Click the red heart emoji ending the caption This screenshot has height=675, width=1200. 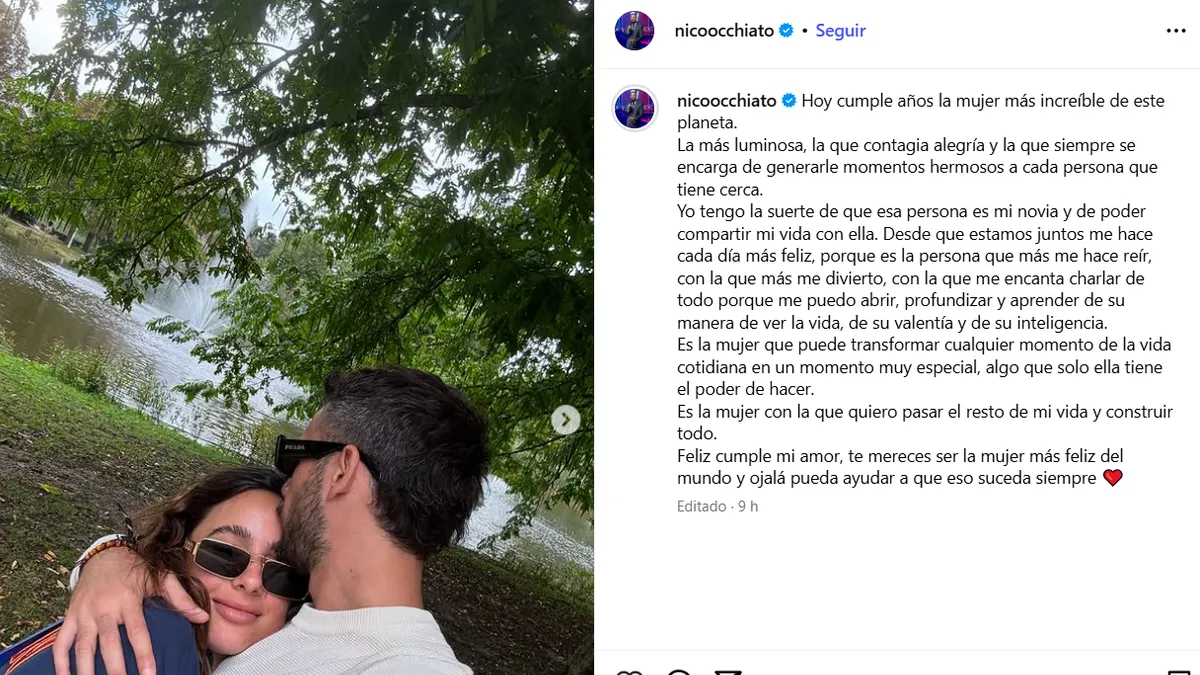tap(1112, 478)
